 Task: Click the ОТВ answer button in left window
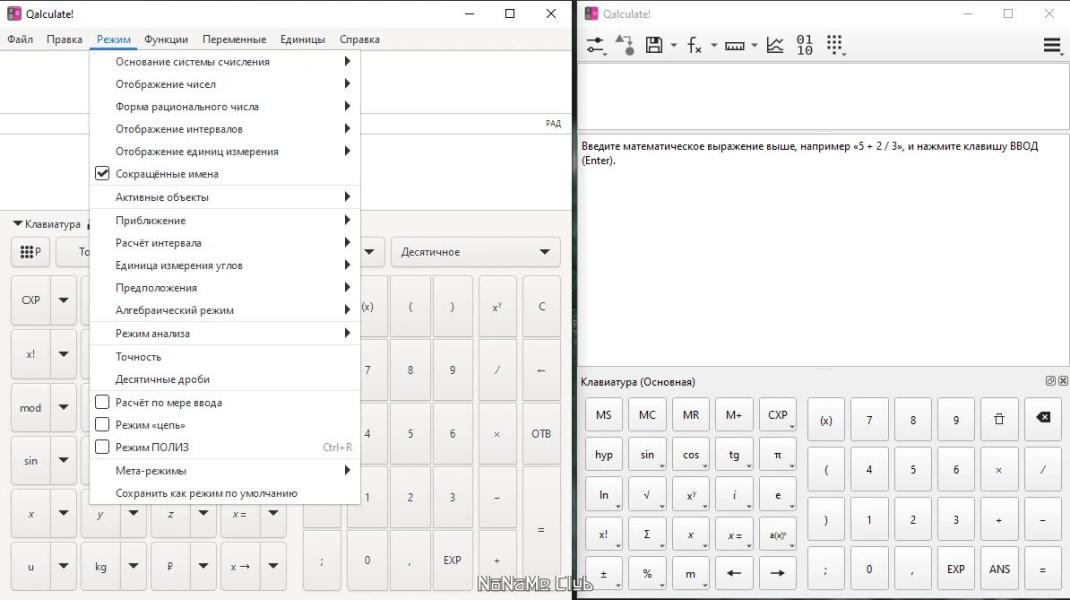(541, 433)
